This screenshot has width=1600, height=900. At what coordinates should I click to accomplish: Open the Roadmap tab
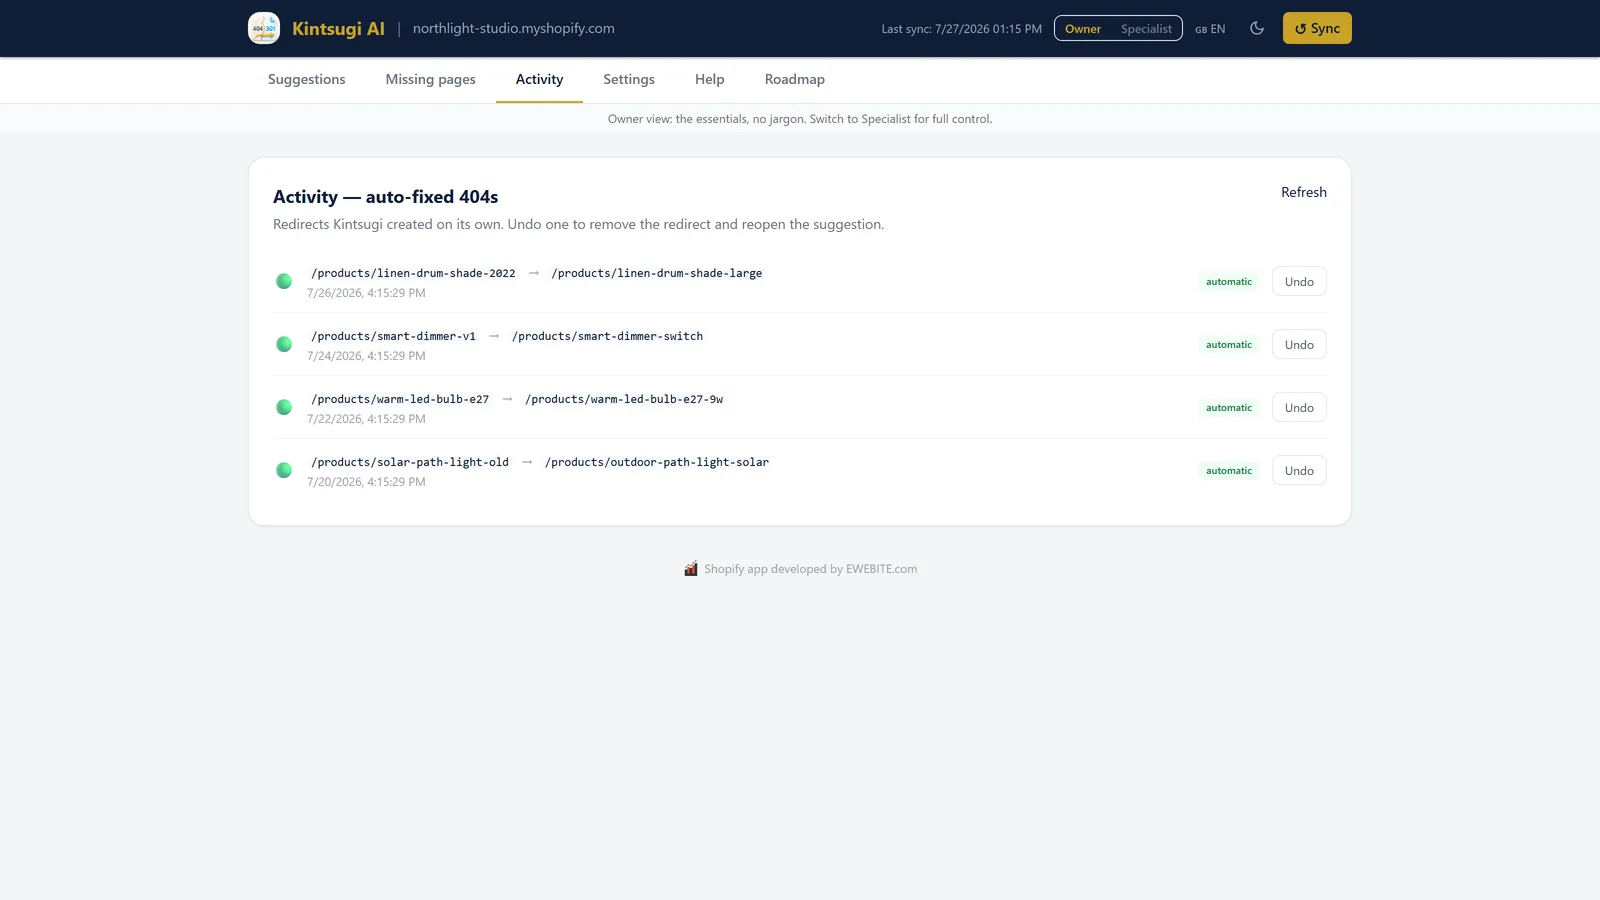795,80
